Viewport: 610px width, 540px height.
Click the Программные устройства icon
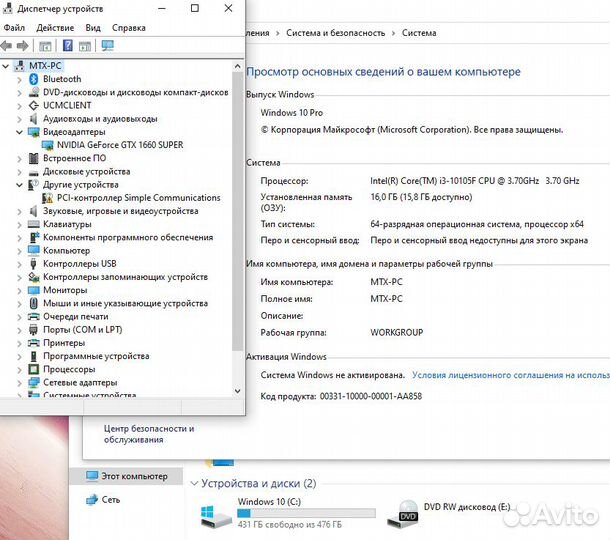pos(34,356)
